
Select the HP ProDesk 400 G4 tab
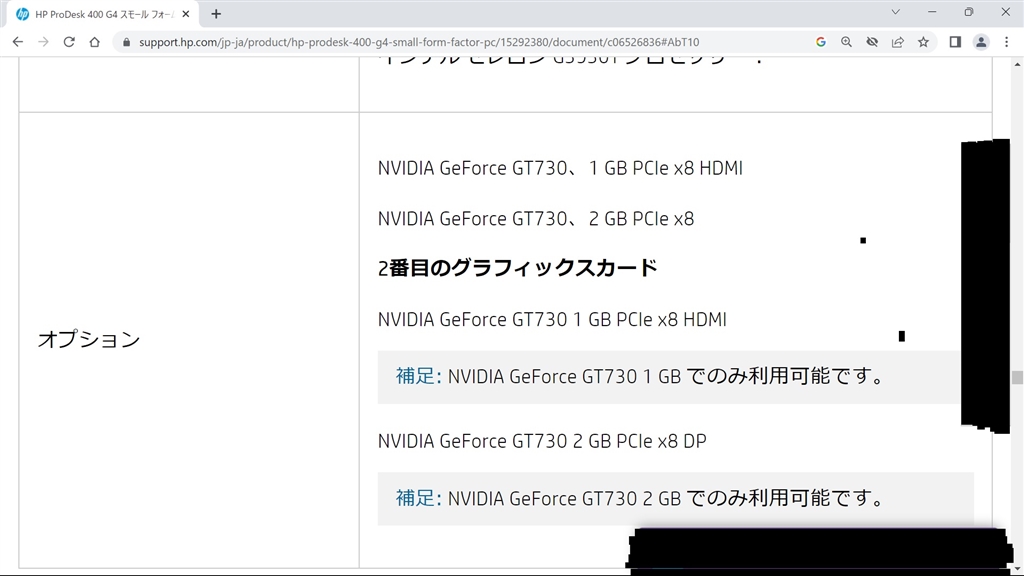pyautogui.click(x=95, y=14)
